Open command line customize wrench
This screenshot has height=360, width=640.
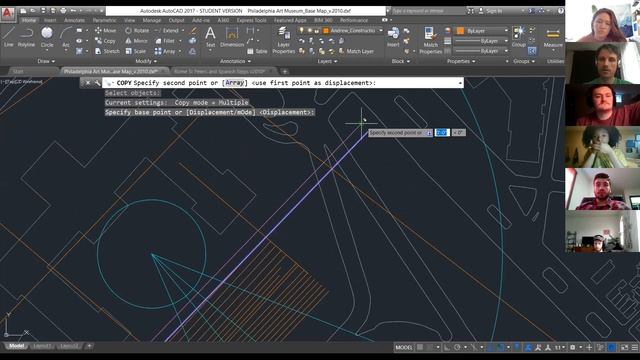pos(97,83)
